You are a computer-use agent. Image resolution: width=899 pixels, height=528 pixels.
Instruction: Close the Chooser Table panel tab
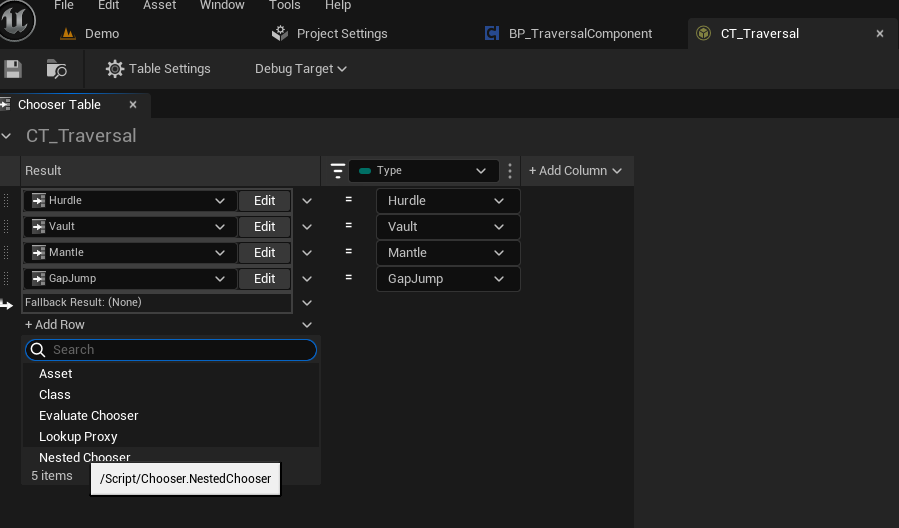[x=133, y=105]
